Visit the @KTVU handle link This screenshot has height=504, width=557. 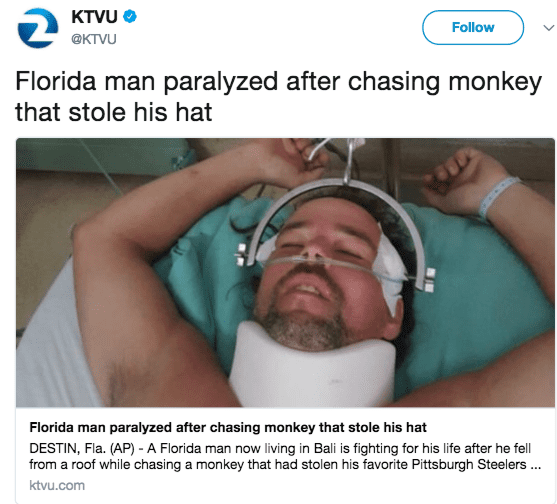click(x=94, y=39)
